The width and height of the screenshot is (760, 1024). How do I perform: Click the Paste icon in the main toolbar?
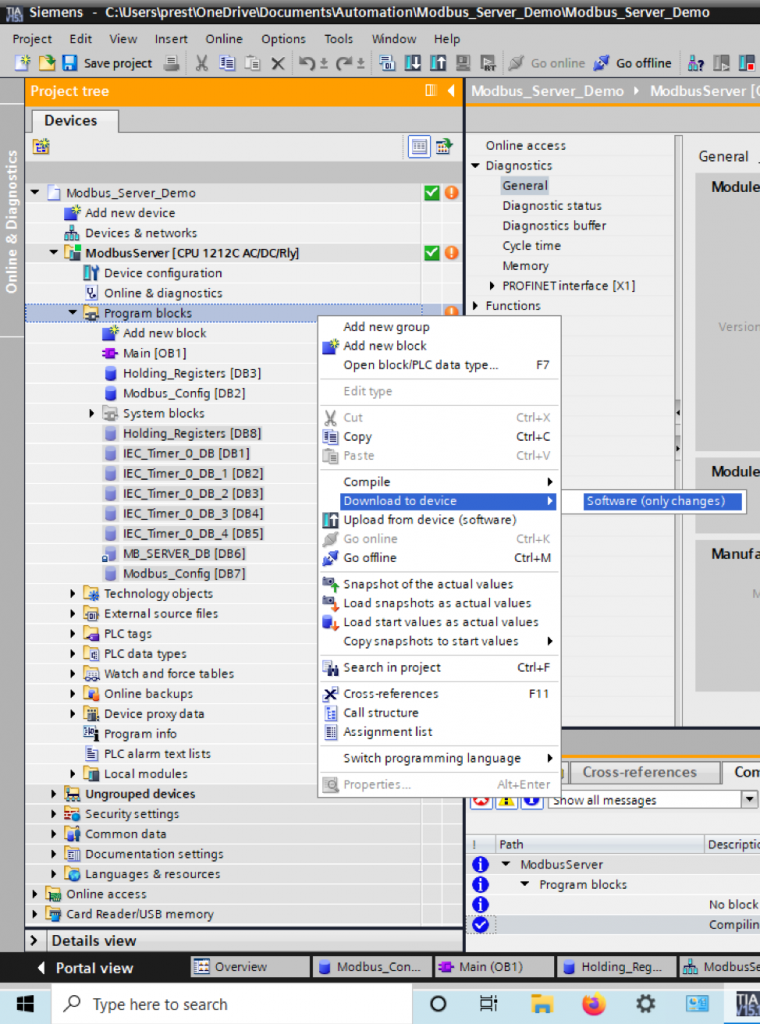(x=253, y=63)
